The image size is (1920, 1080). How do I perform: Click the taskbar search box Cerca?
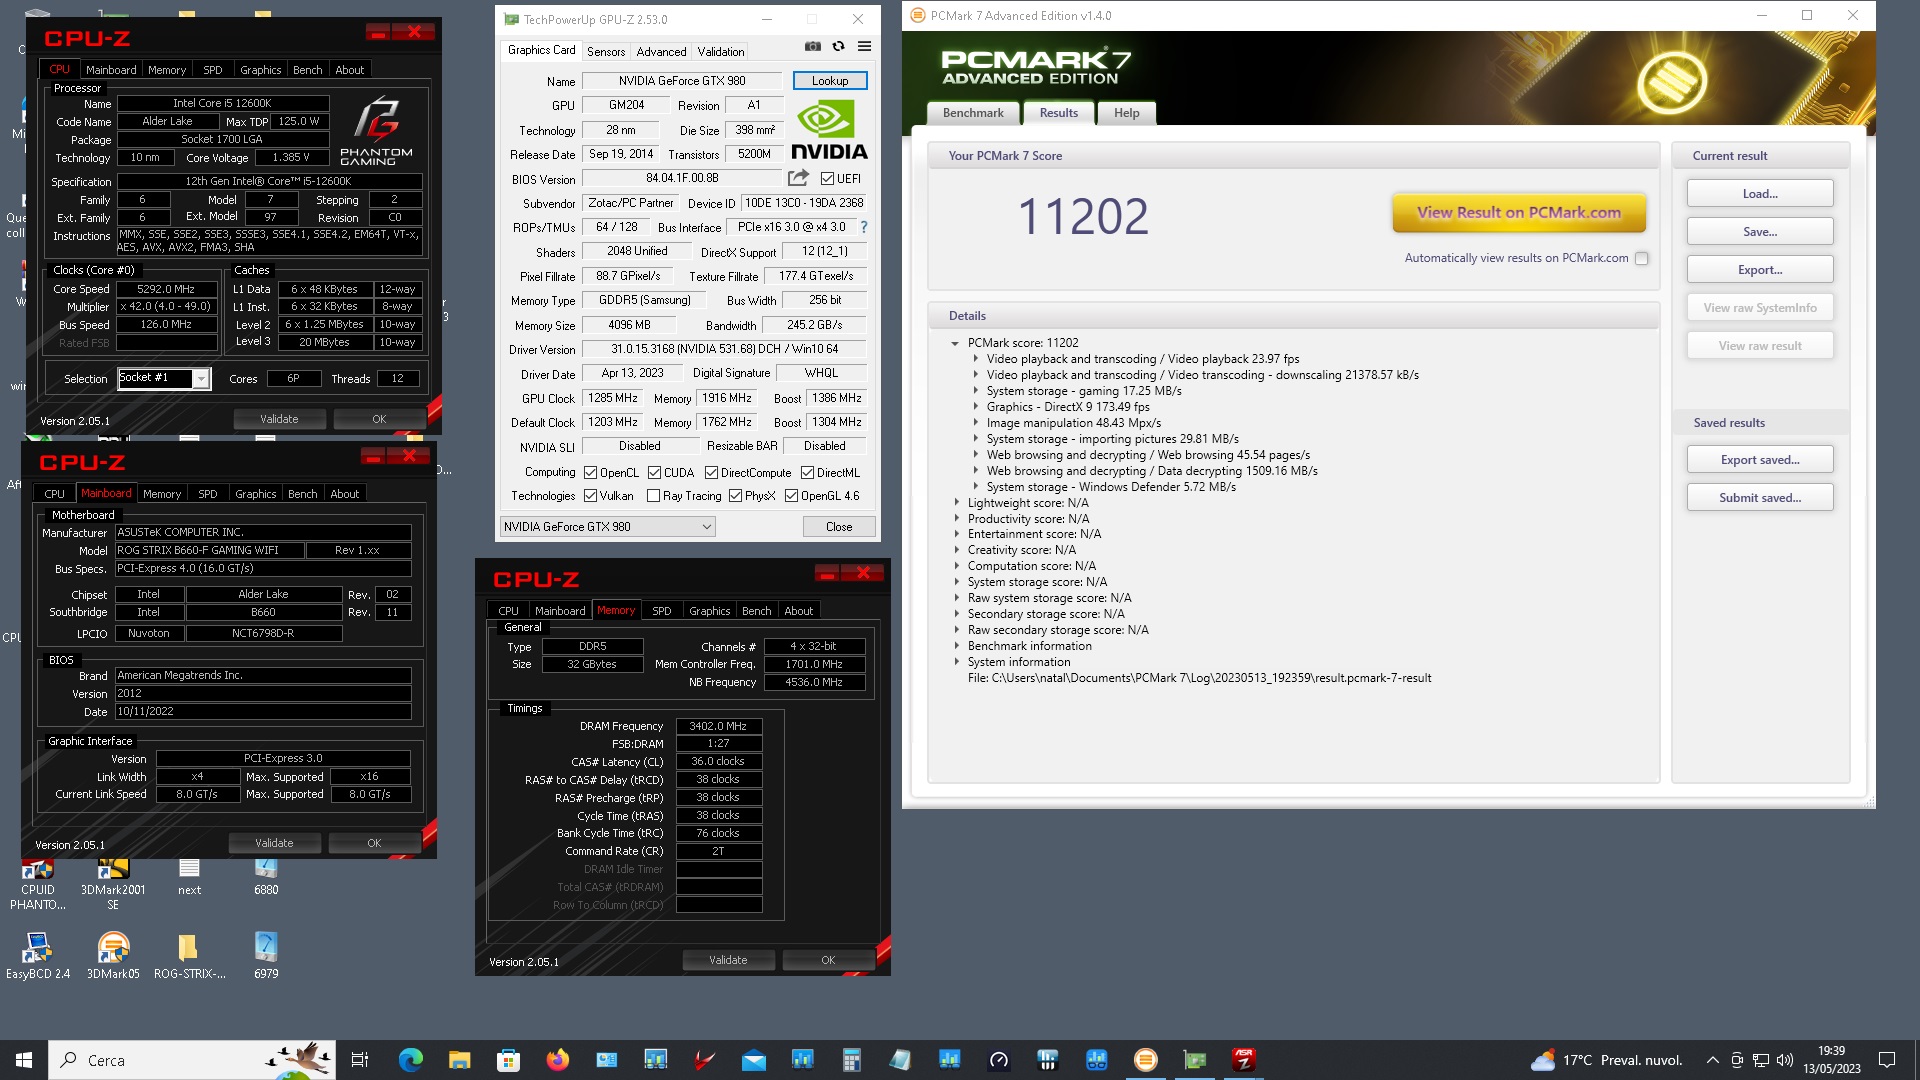(192, 1060)
